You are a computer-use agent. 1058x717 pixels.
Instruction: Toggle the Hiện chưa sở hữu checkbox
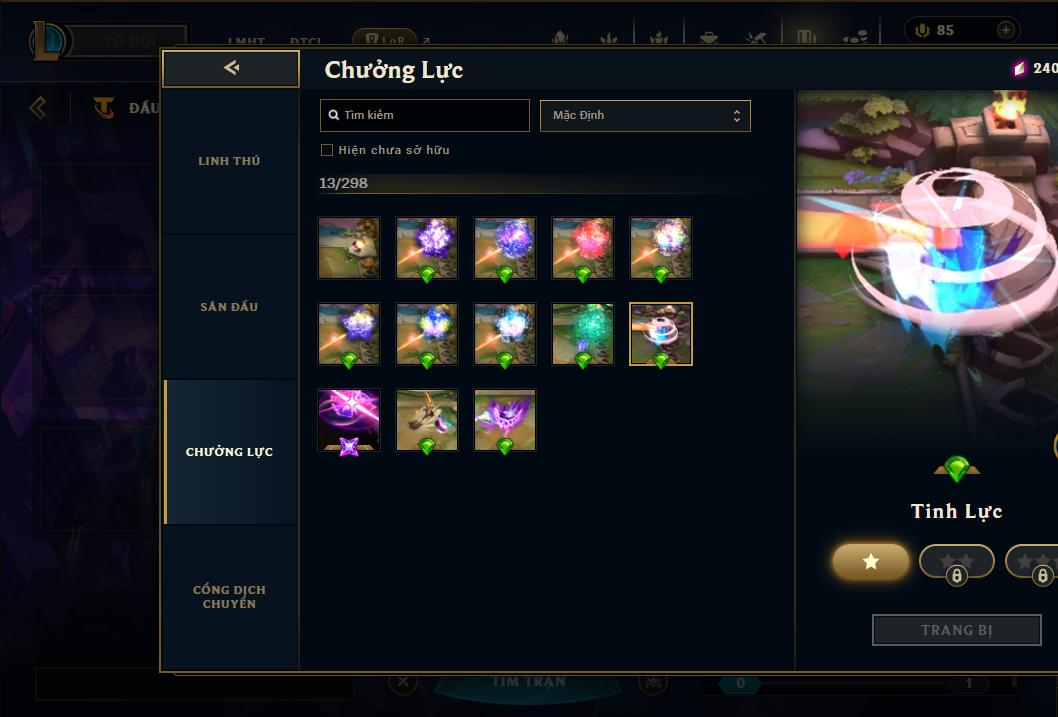[x=327, y=150]
